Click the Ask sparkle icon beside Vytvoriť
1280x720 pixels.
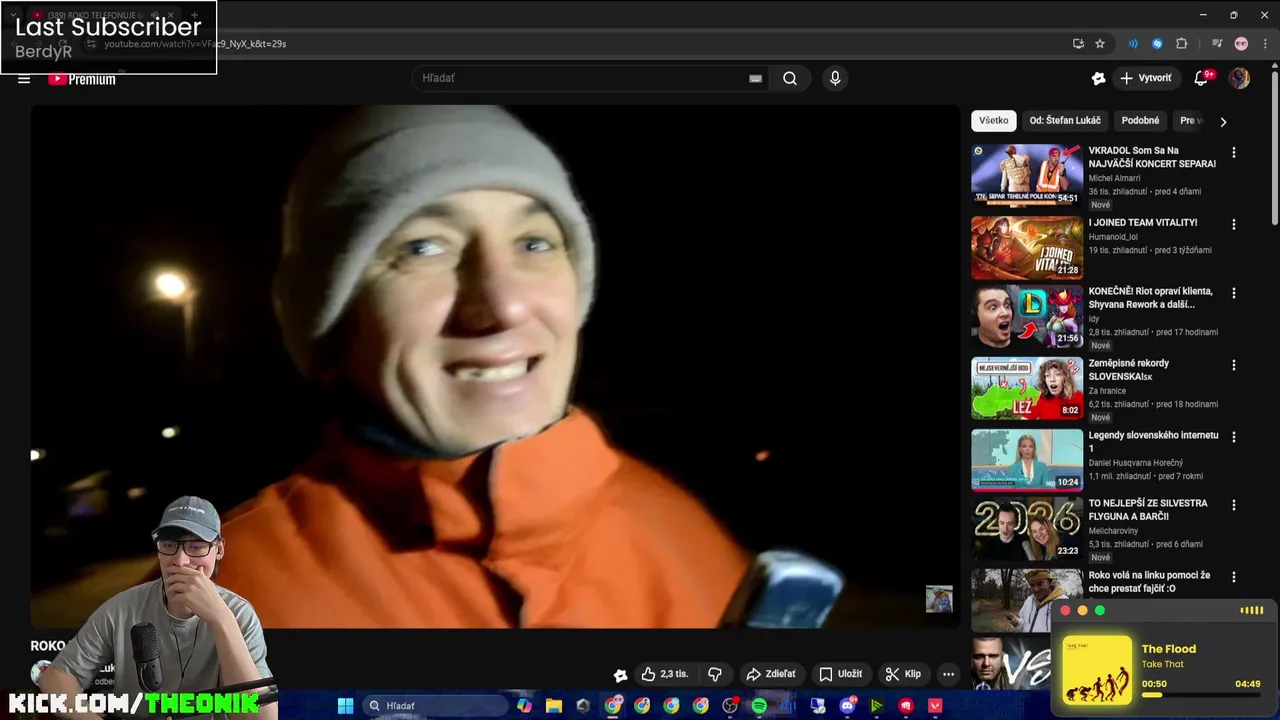click(x=1098, y=78)
